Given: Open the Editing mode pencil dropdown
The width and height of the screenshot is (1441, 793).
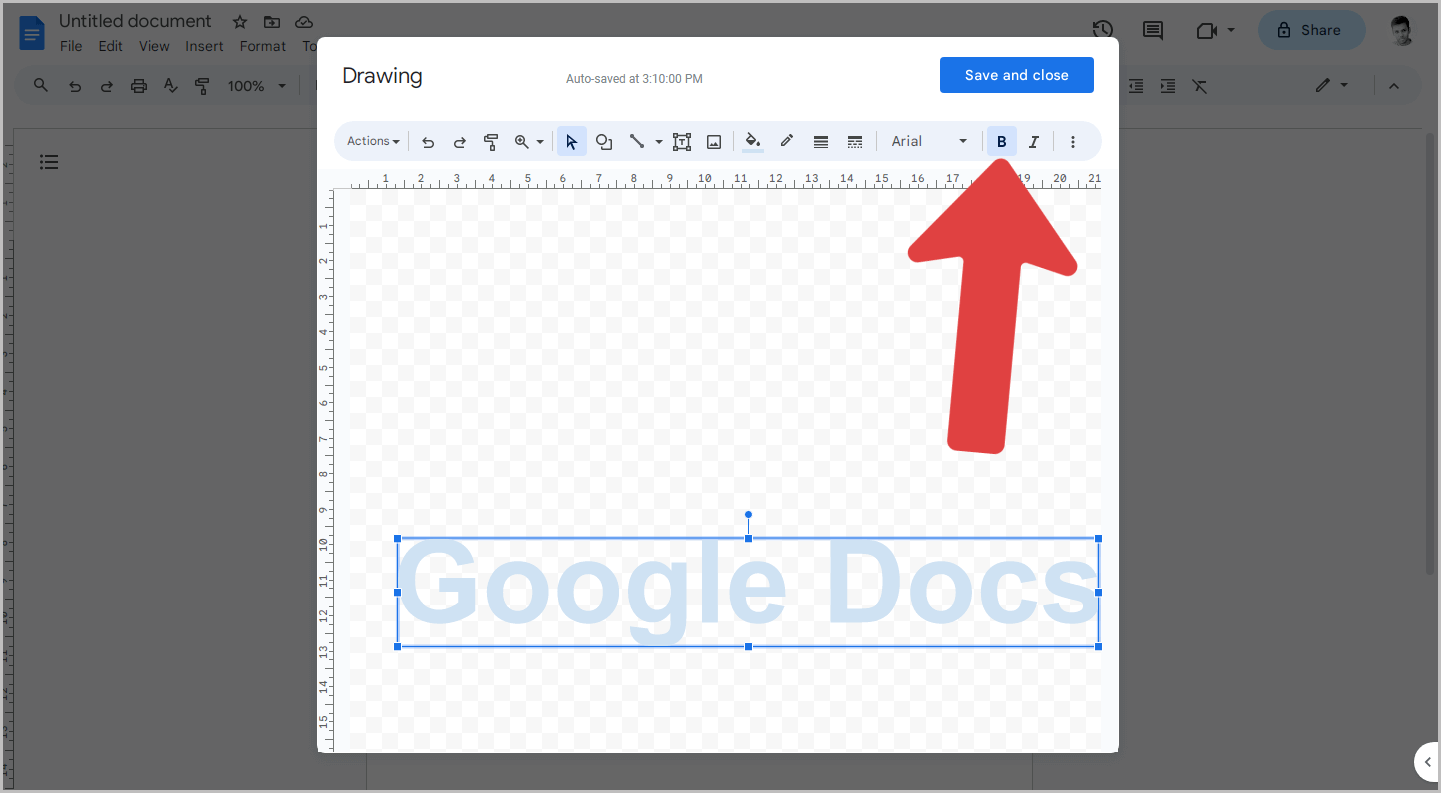Looking at the screenshot, I should point(1332,86).
